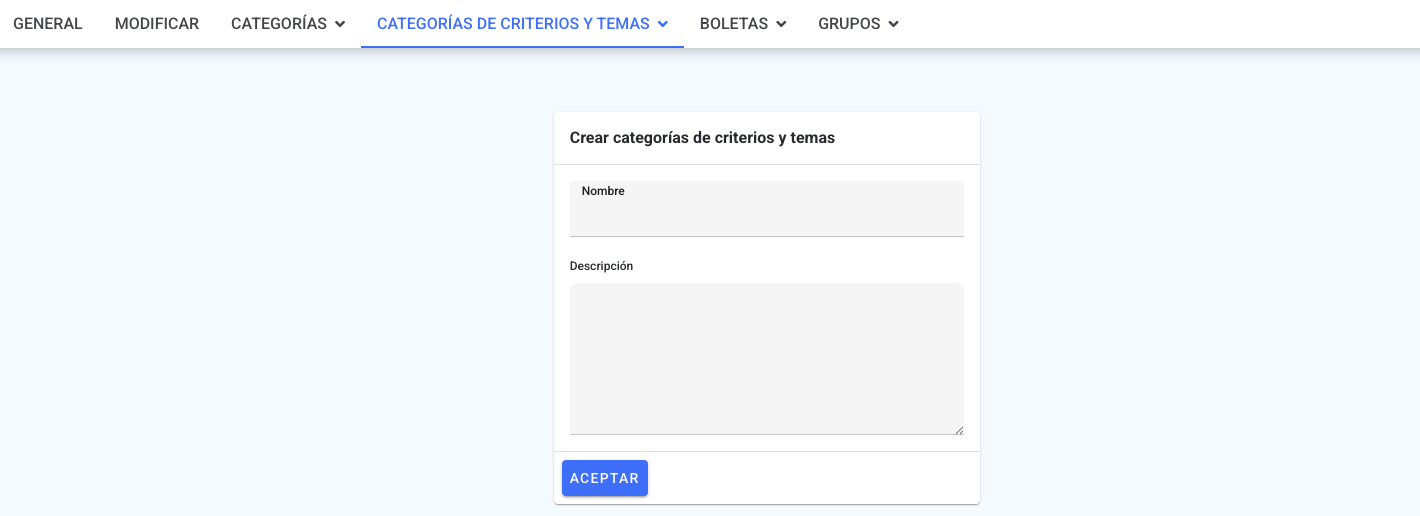Click the bottom edge of the Descripción text area
The image size is (1420, 516).
pos(767,434)
